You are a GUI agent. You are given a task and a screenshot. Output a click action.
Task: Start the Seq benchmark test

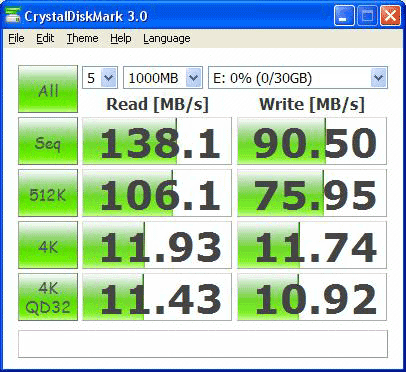(x=48, y=141)
